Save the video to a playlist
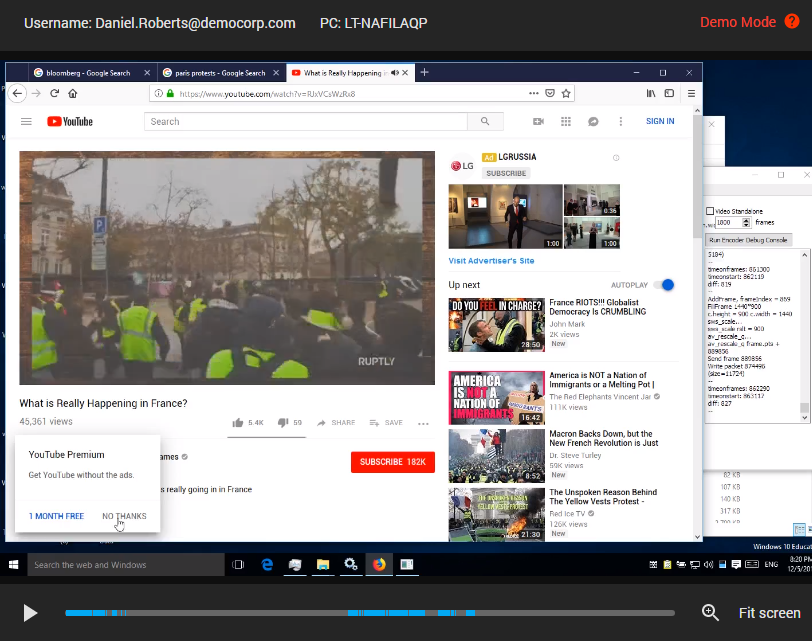 (x=386, y=423)
